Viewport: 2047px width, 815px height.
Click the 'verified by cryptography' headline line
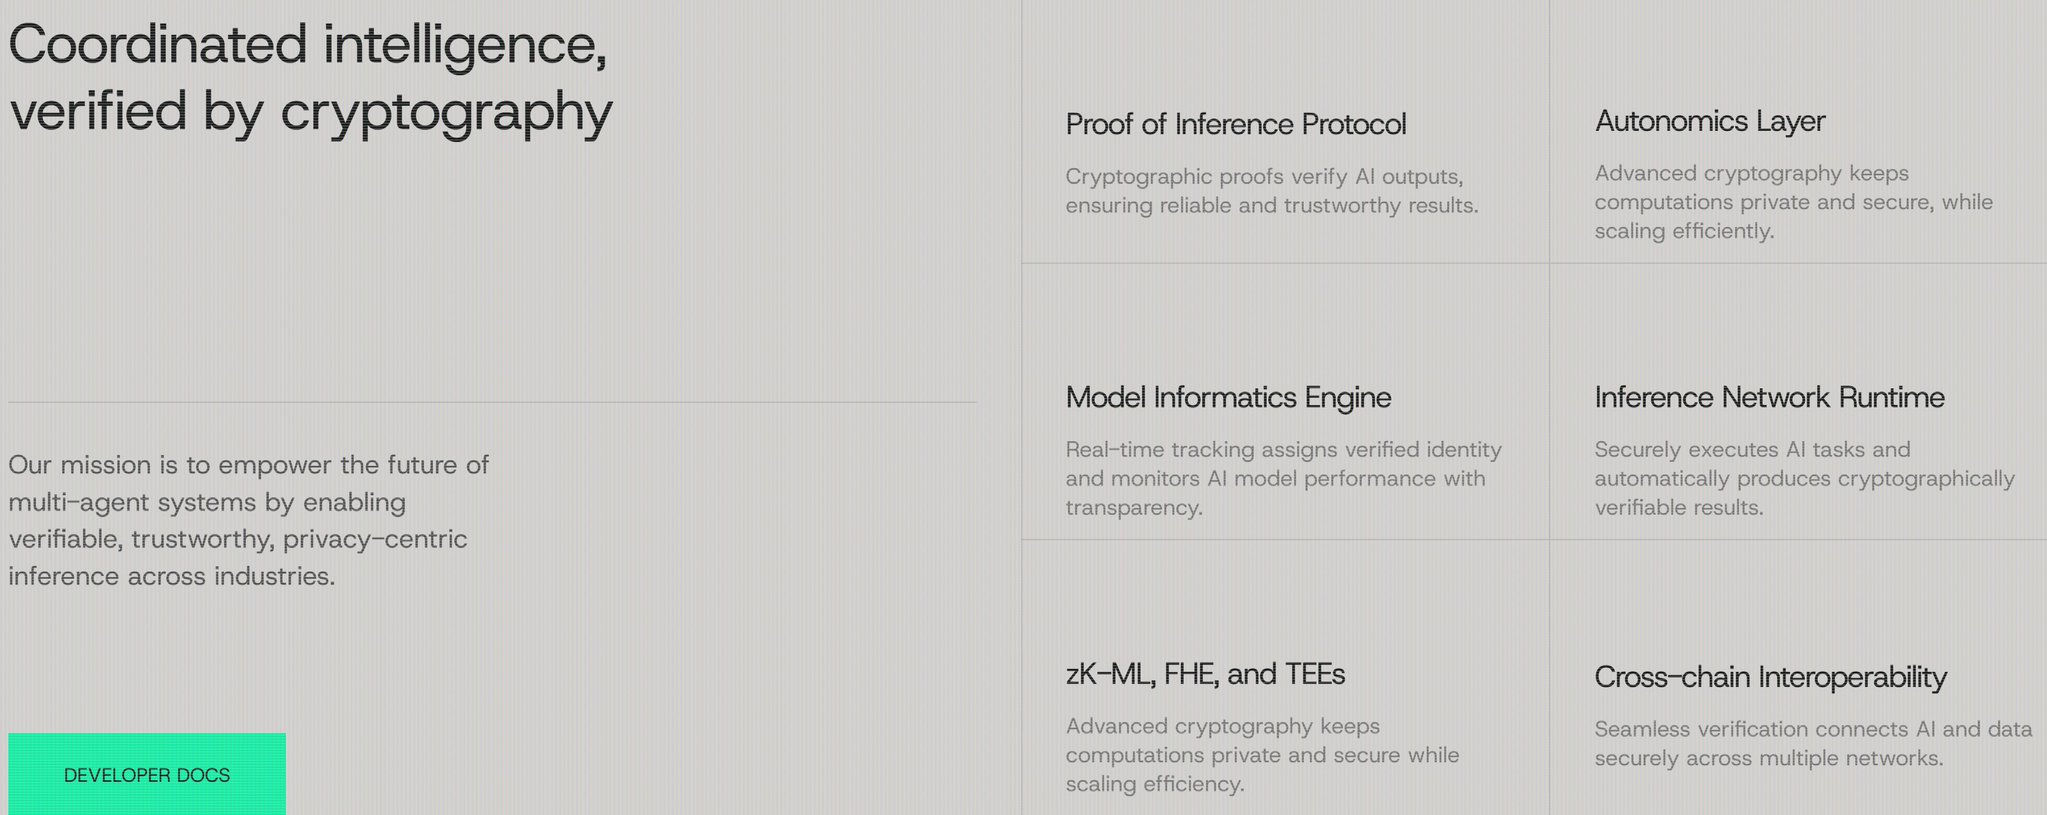click(x=311, y=111)
